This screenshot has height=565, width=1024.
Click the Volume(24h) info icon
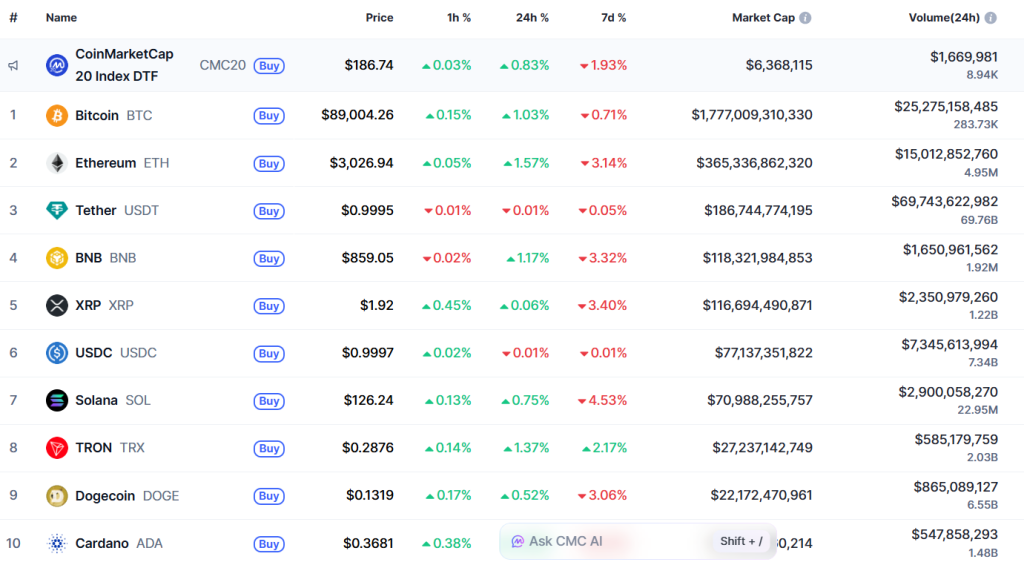(x=990, y=18)
